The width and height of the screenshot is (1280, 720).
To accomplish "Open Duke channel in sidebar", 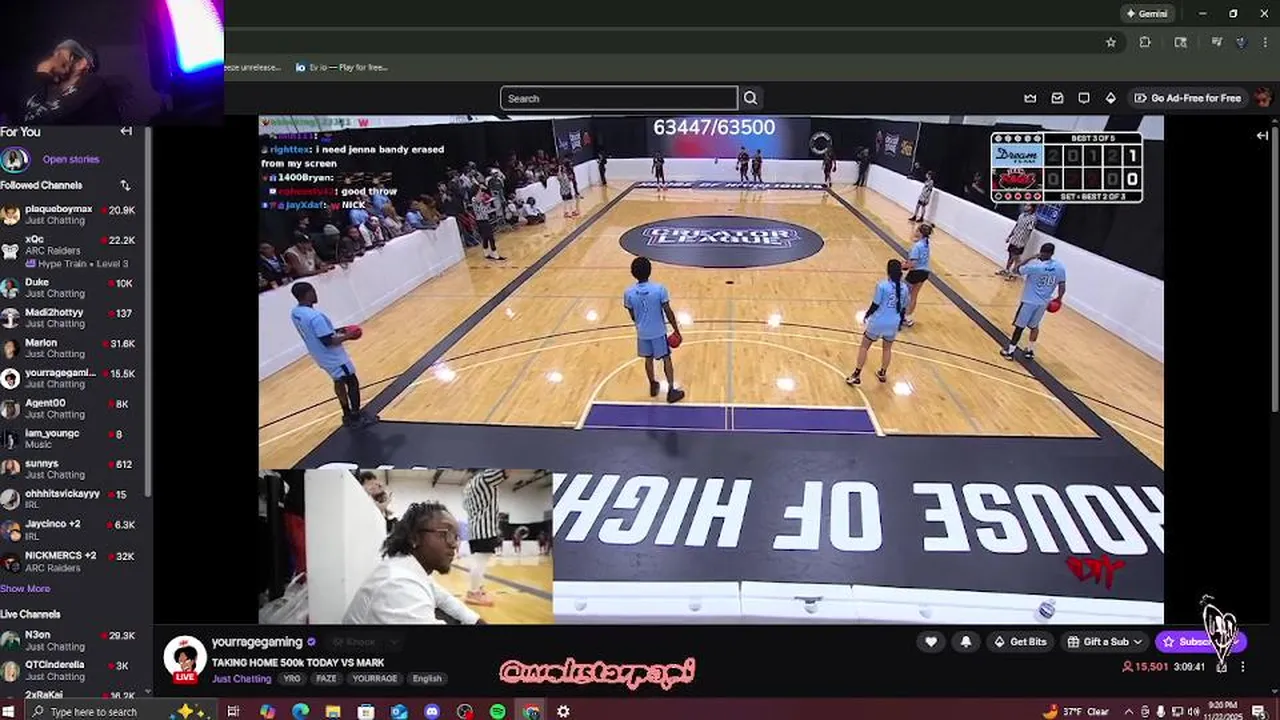I will [73, 287].
